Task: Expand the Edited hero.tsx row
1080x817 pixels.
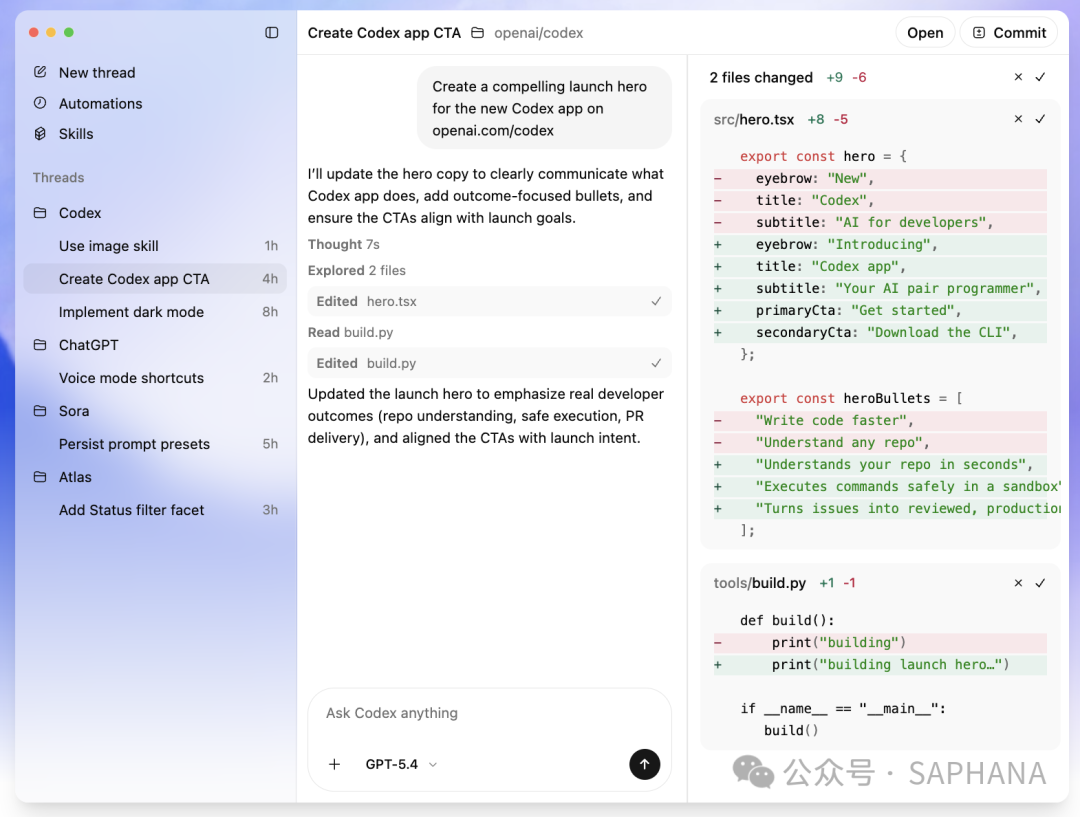Action: 489,301
